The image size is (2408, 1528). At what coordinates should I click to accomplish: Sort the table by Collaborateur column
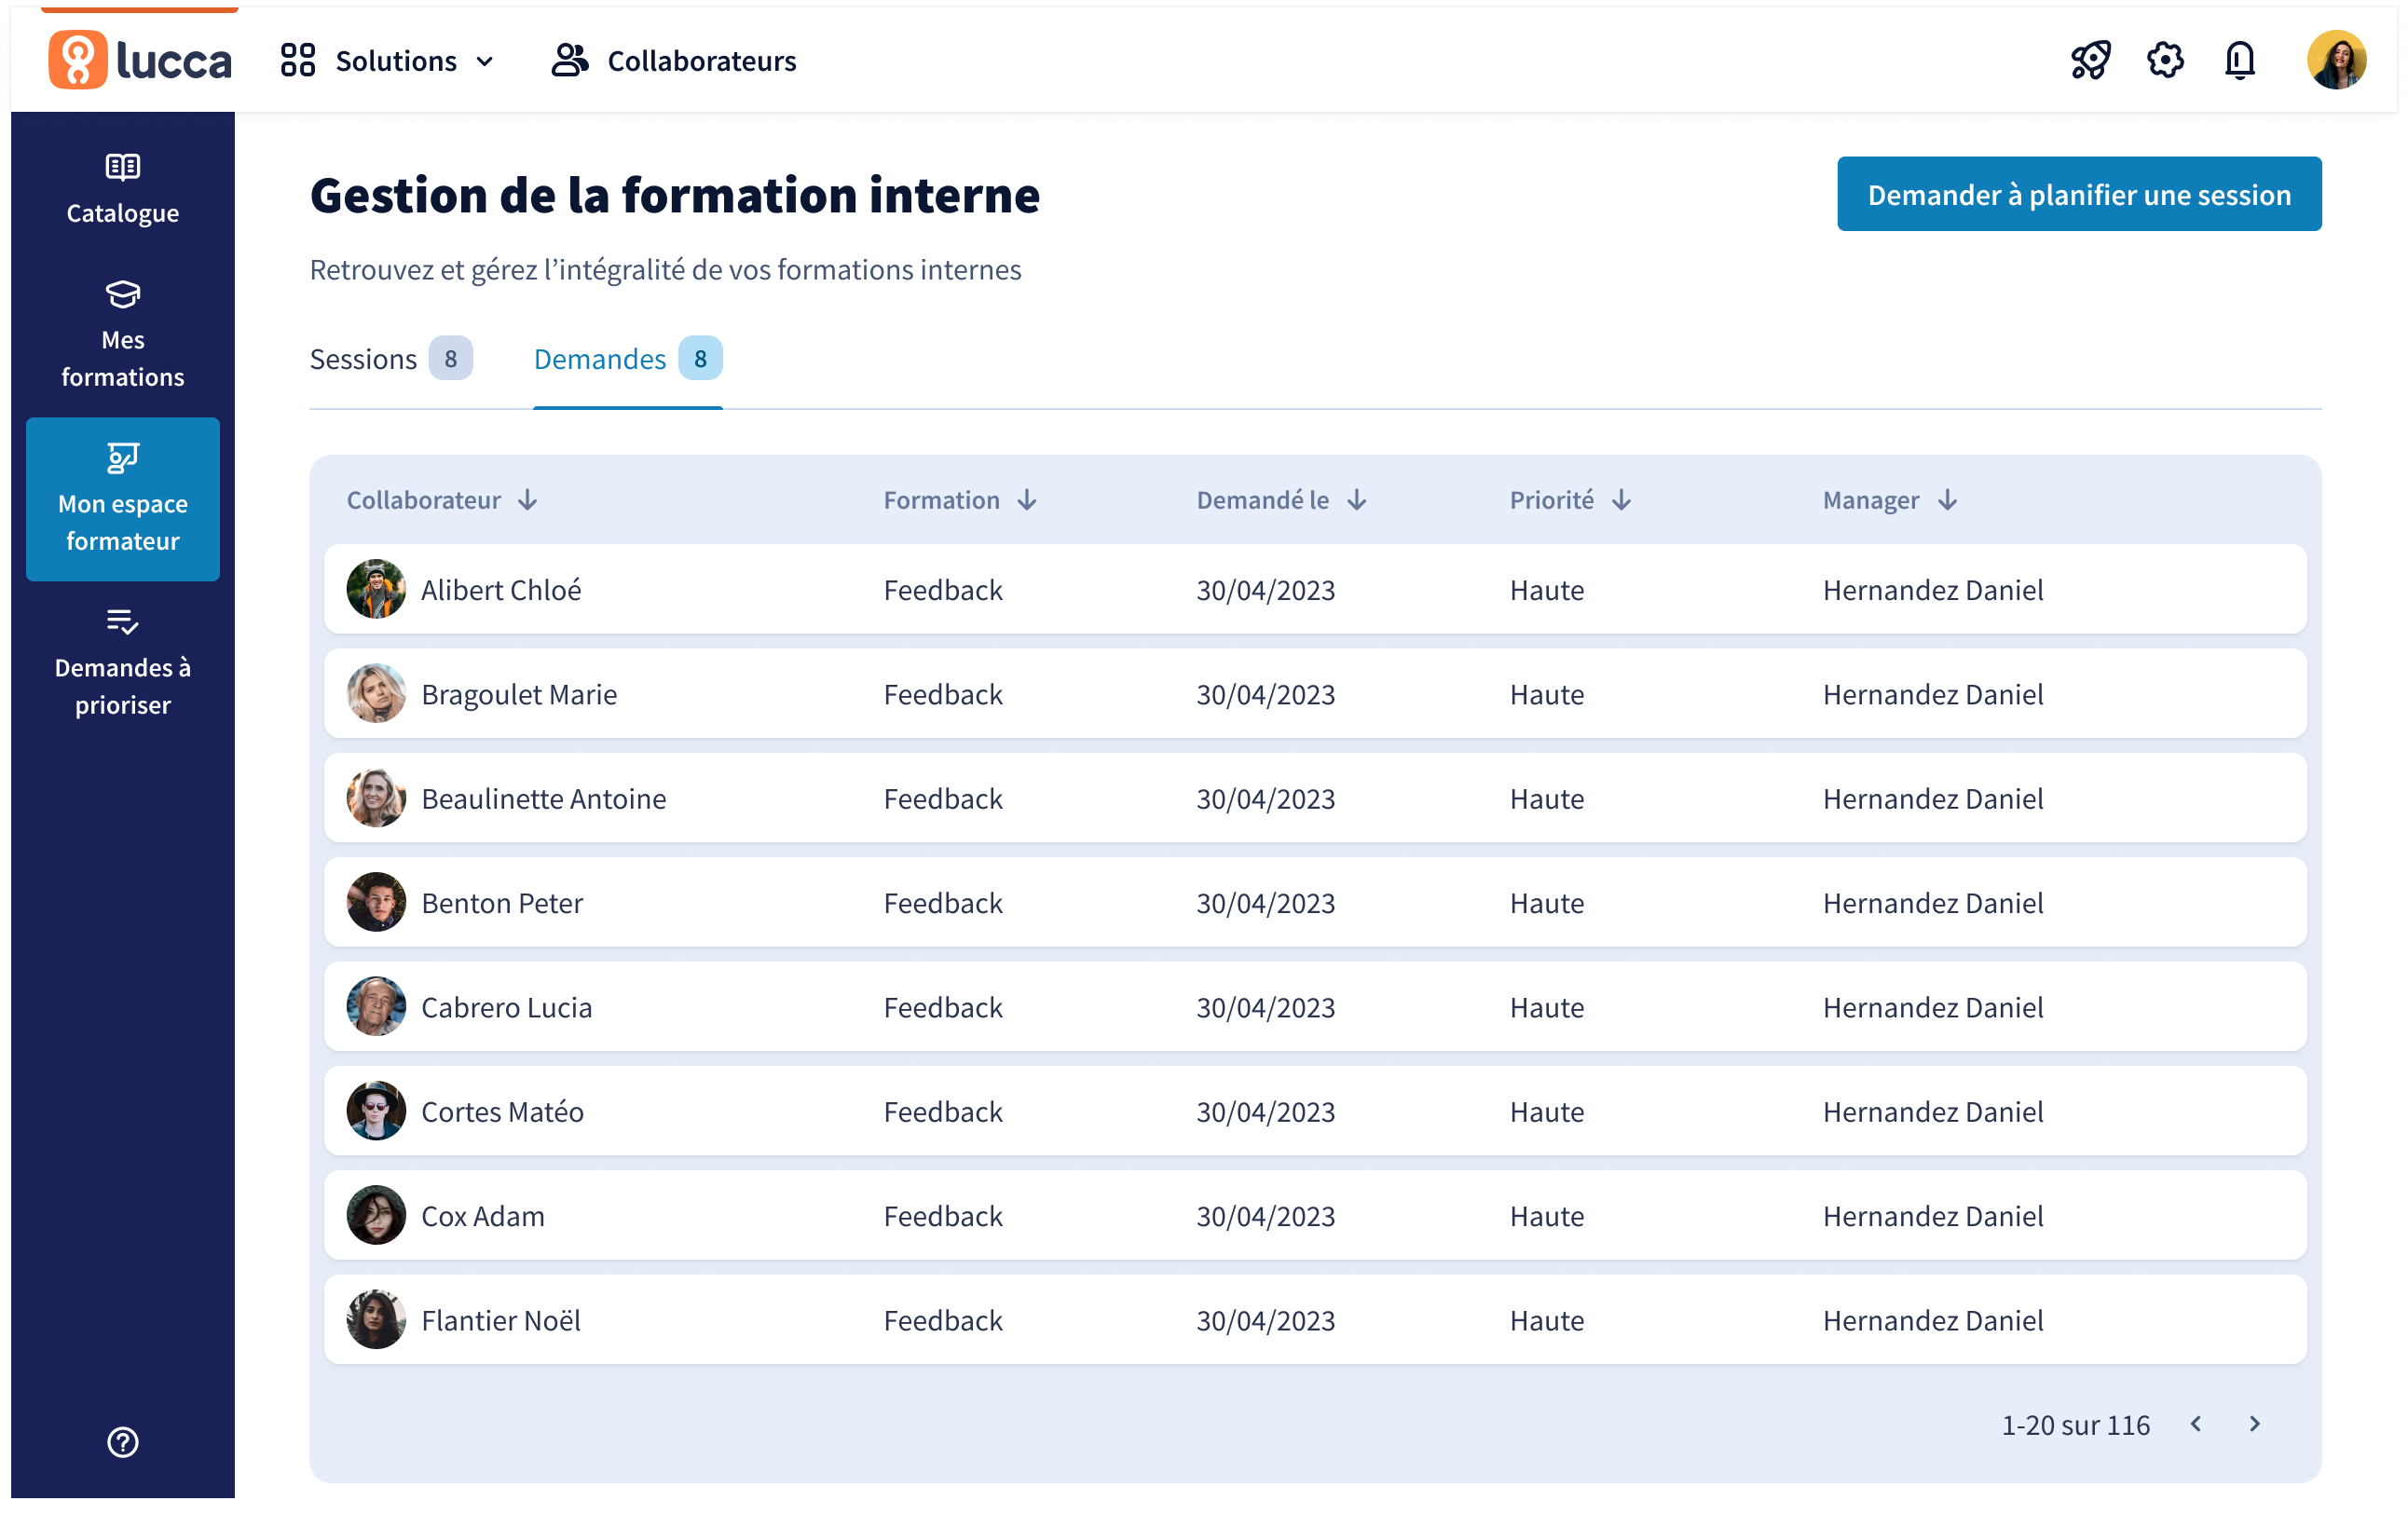[442, 500]
